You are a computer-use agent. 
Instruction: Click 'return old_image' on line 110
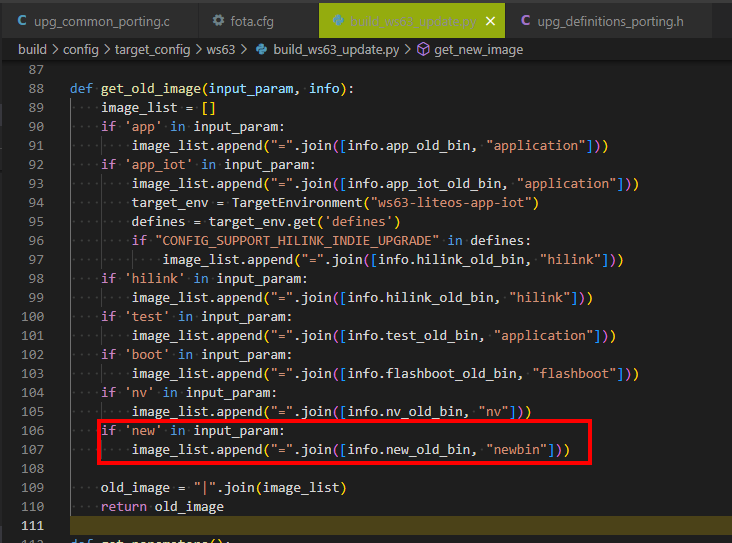click(162, 507)
